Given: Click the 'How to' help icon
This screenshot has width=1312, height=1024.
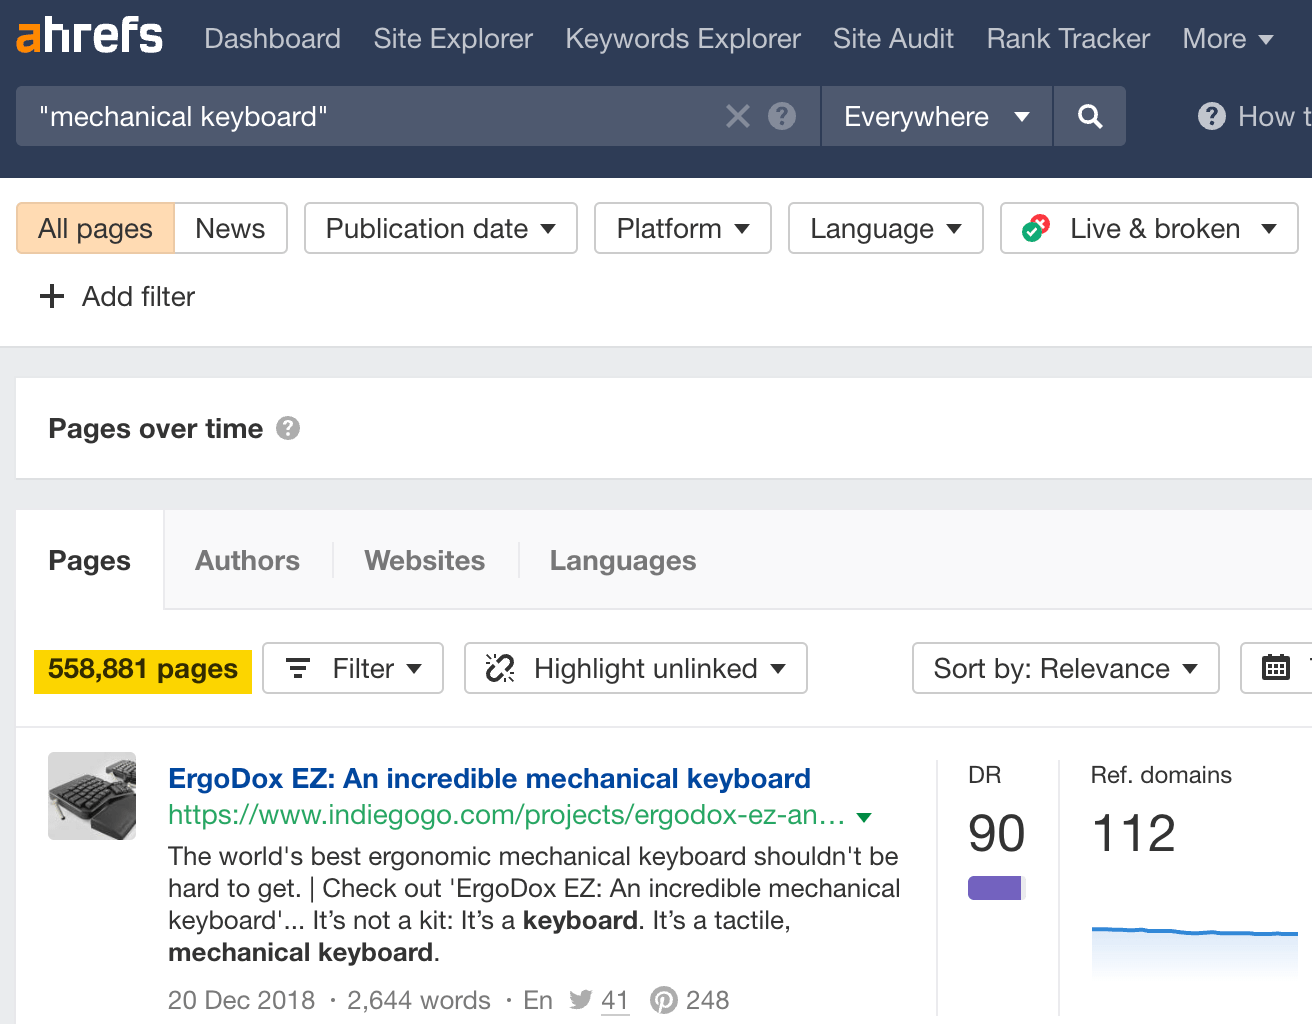Looking at the screenshot, I should click(x=1210, y=116).
